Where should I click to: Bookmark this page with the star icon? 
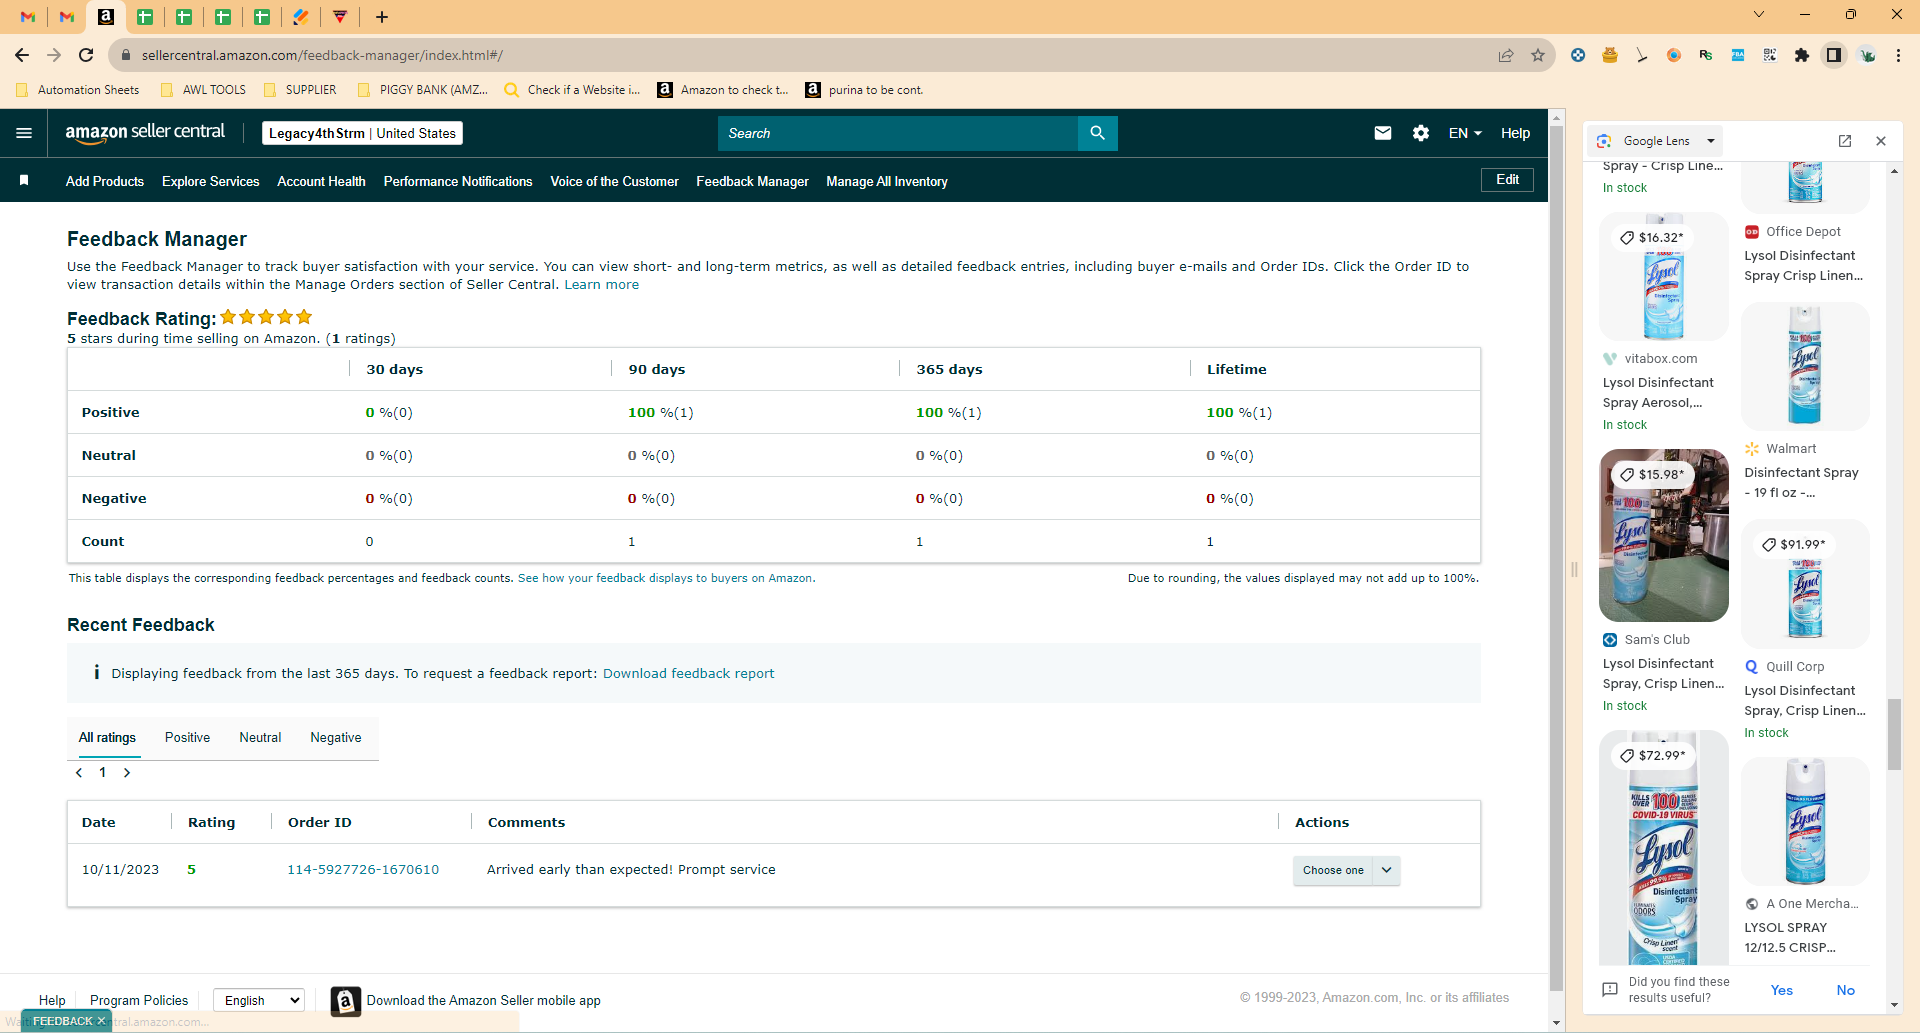tap(1538, 55)
